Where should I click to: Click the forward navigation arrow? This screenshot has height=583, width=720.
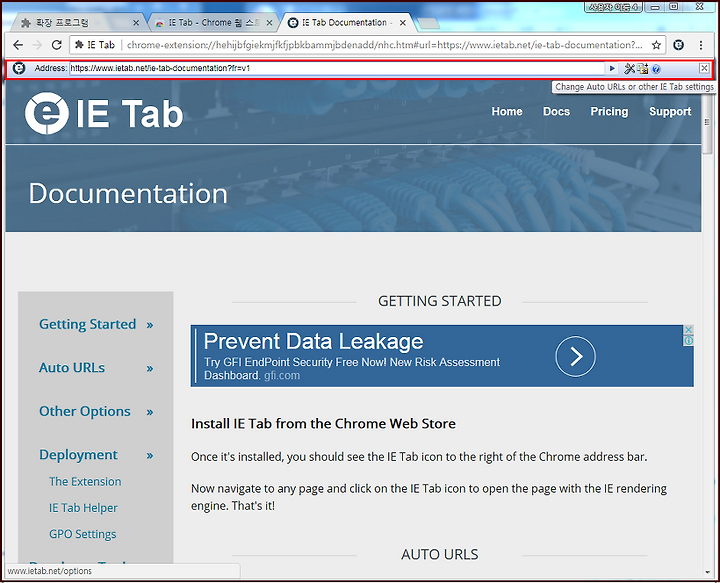click(x=37, y=45)
